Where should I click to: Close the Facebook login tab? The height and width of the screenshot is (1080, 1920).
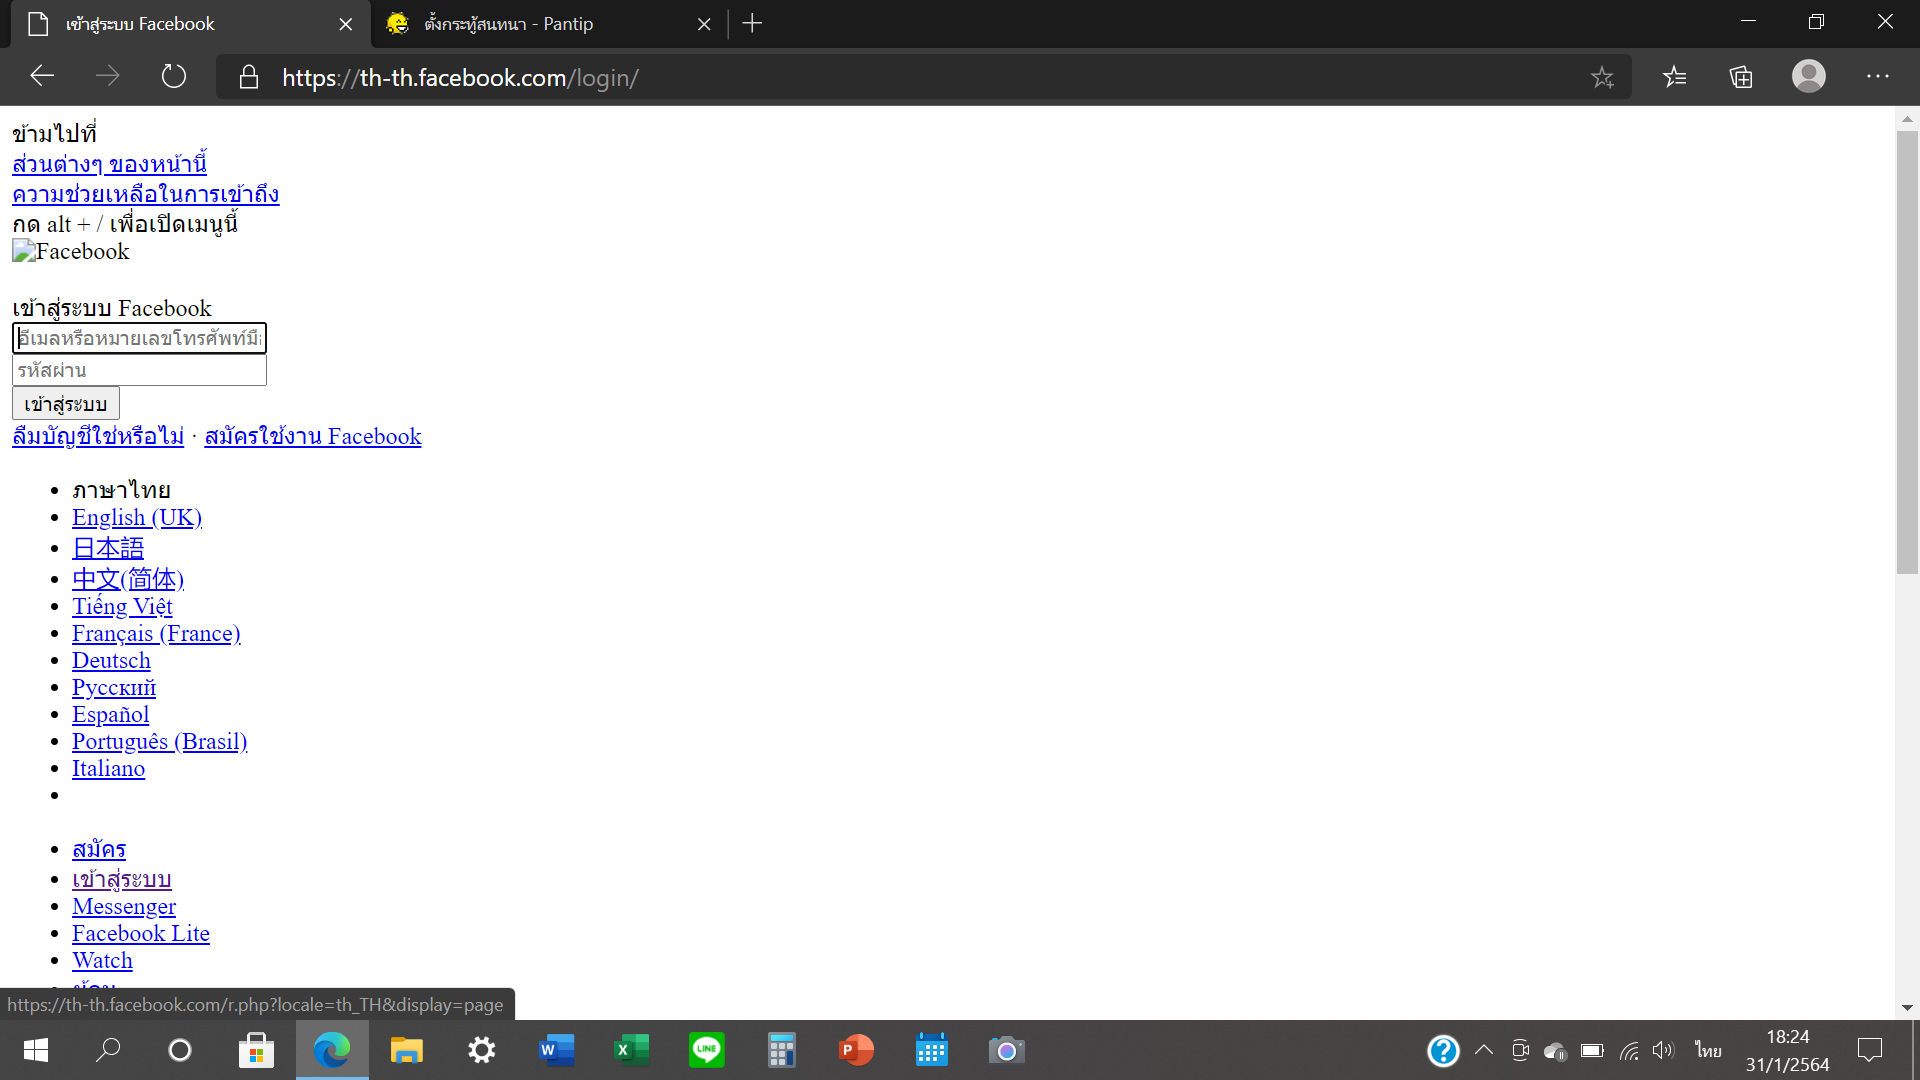[346, 24]
